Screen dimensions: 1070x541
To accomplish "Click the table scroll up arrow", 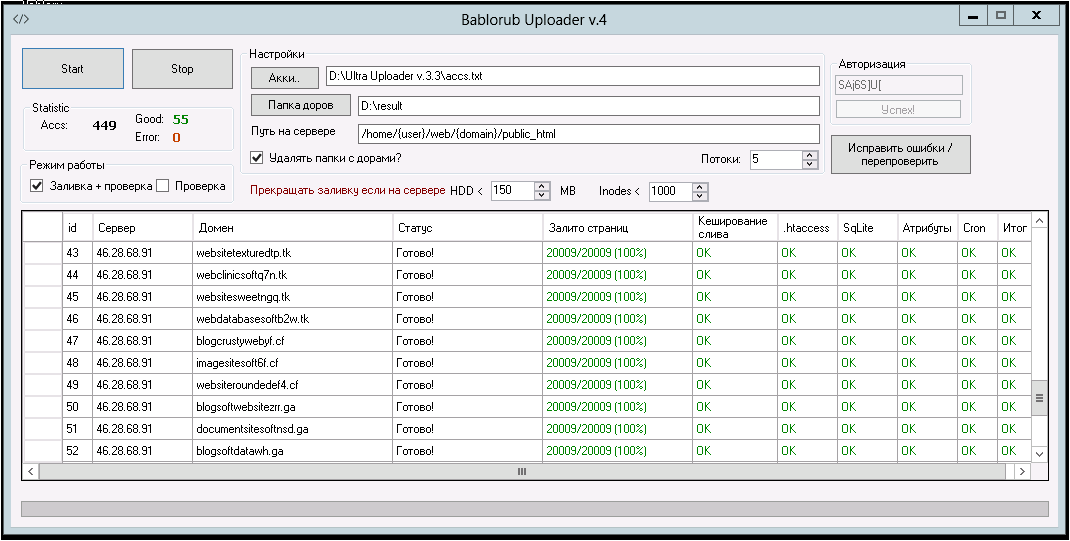I will (x=1039, y=221).
